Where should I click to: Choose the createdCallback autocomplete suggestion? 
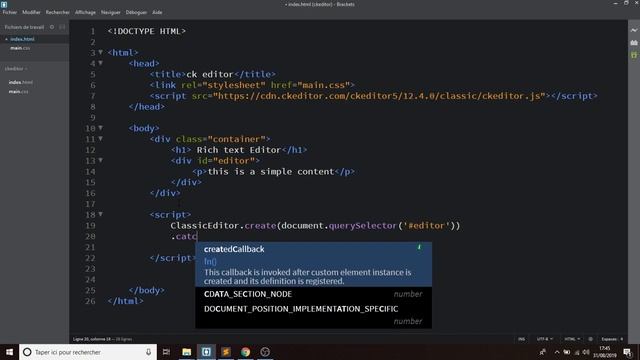coord(313,264)
